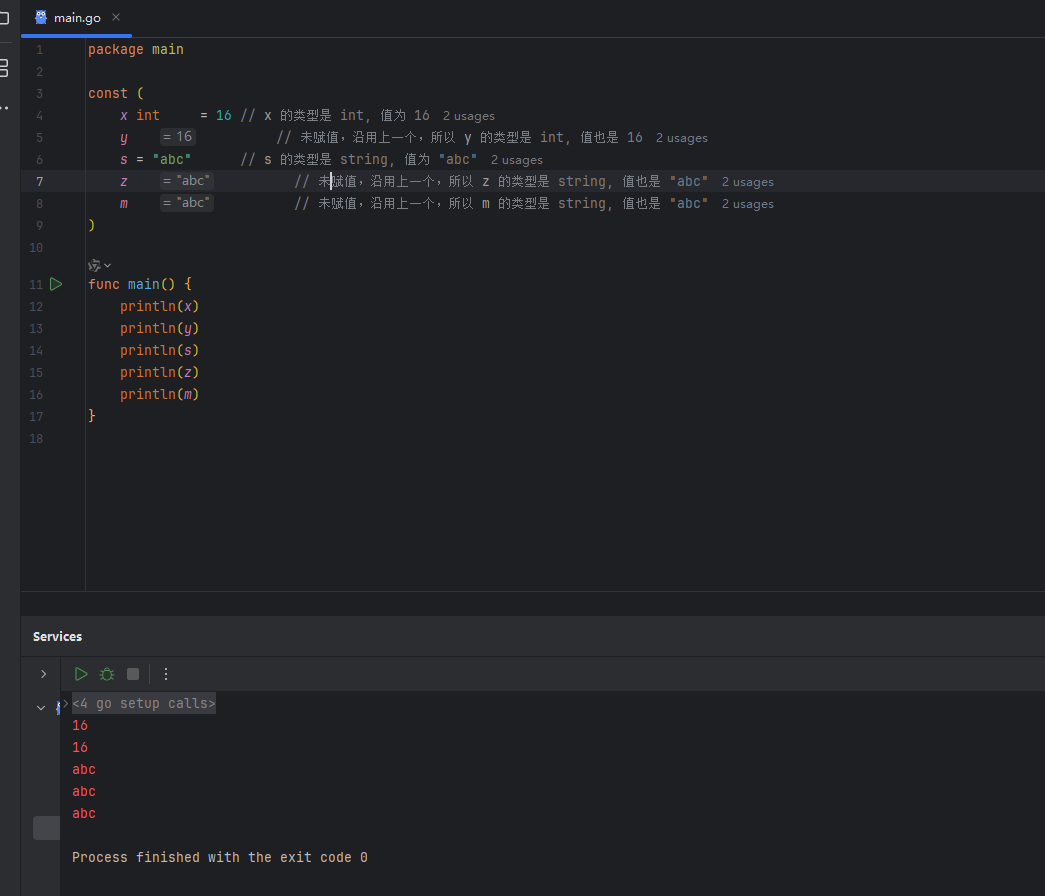Viewport: 1045px width, 896px height.
Task: Click the gray button at Services tree bottom left
Action: [x=46, y=827]
